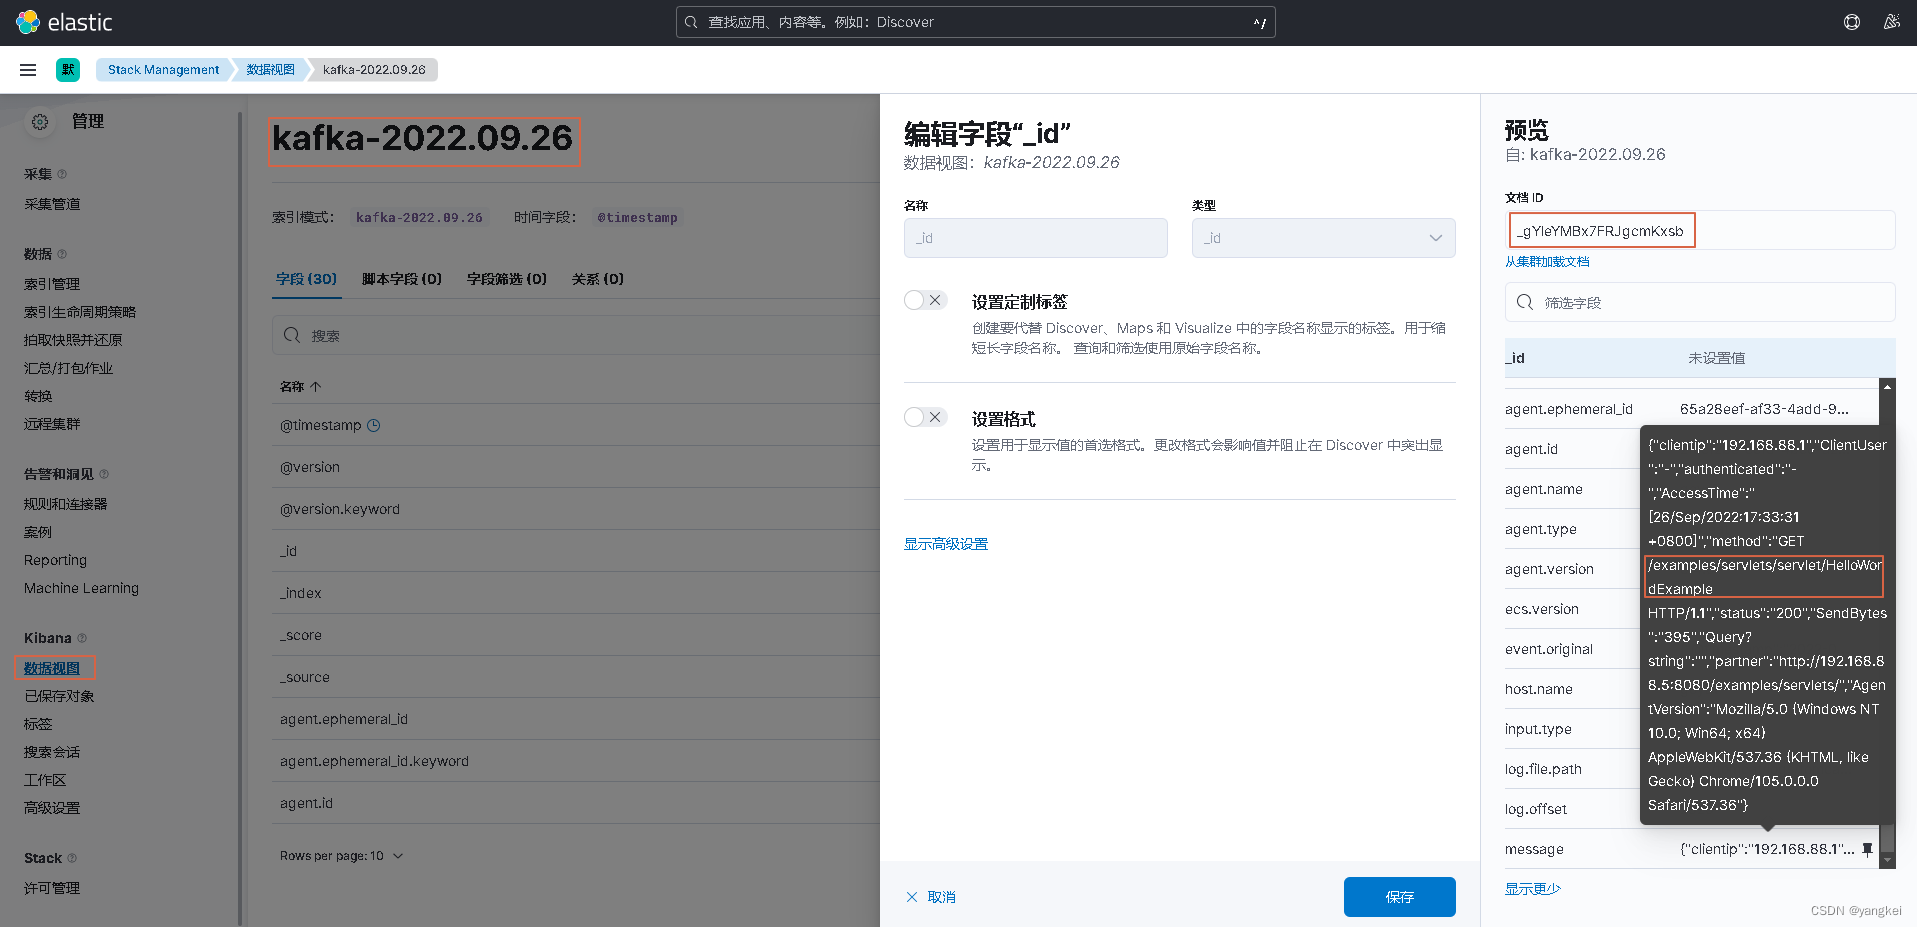Click the green space avatar icon
This screenshot has height=927, width=1917.
(x=68, y=70)
